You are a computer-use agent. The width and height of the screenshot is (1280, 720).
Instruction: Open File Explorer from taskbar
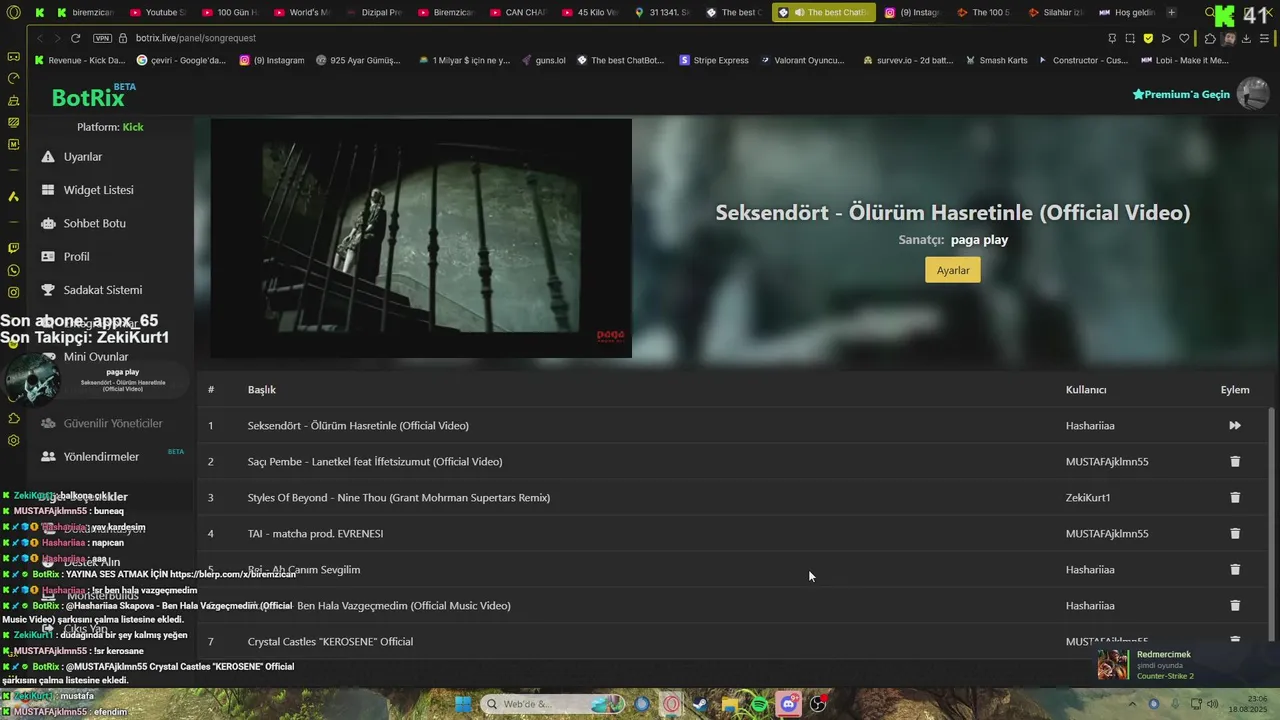click(730, 704)
